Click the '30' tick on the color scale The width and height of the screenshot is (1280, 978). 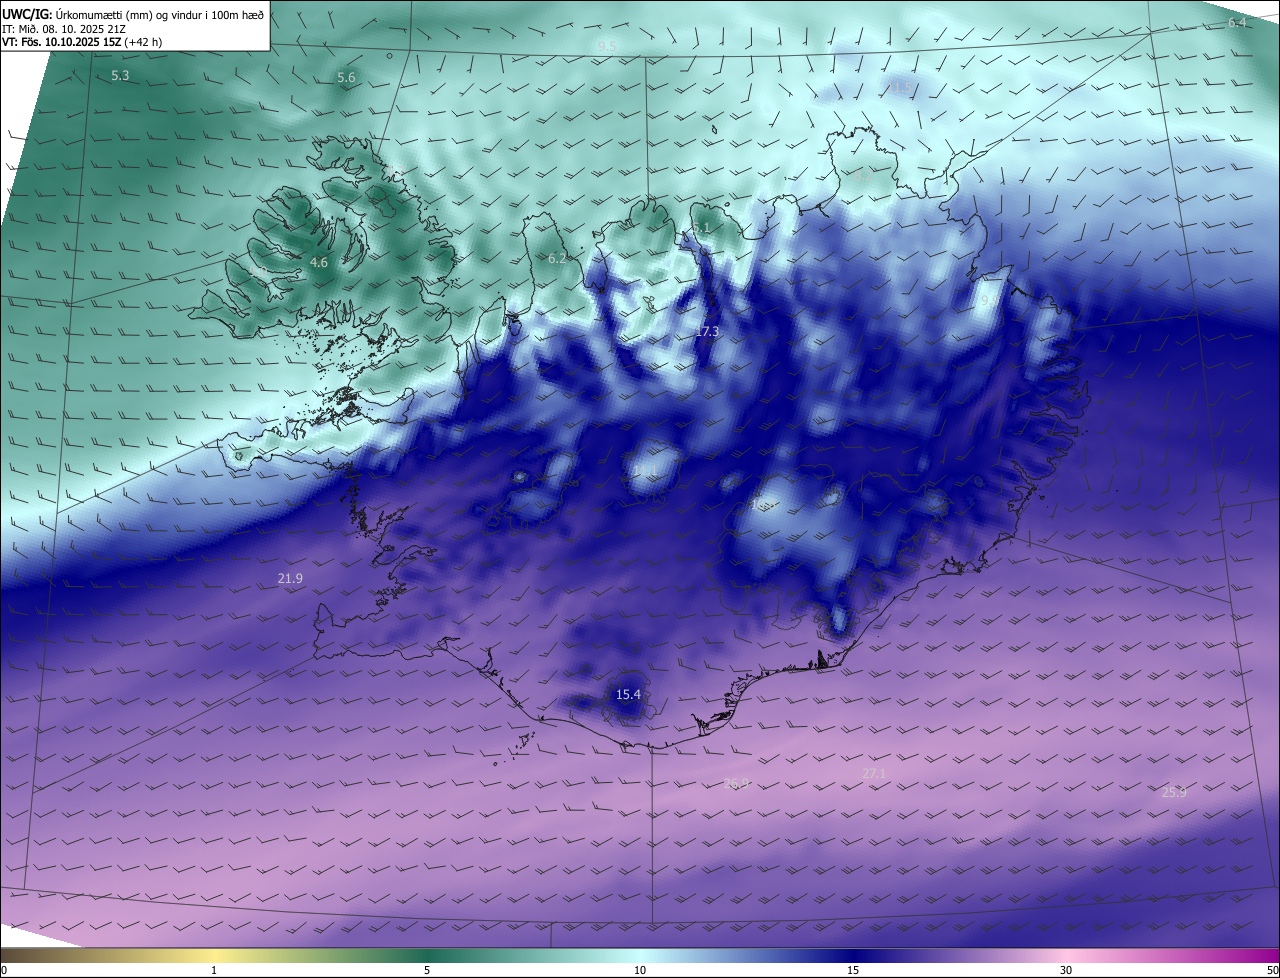pos(1066,970)
